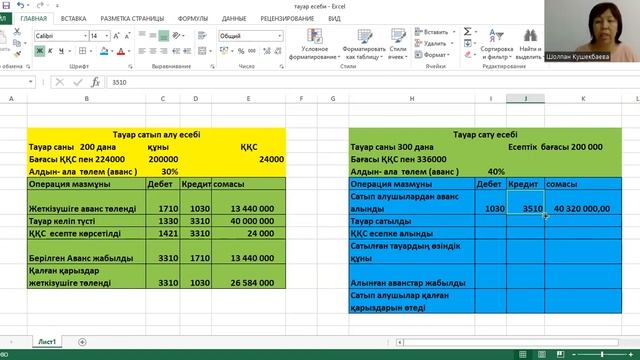Image resolution: width=640 pixels, height=360 pixels.
Task: Open the Шрифт dialog launcher
Action: (130, 67)
